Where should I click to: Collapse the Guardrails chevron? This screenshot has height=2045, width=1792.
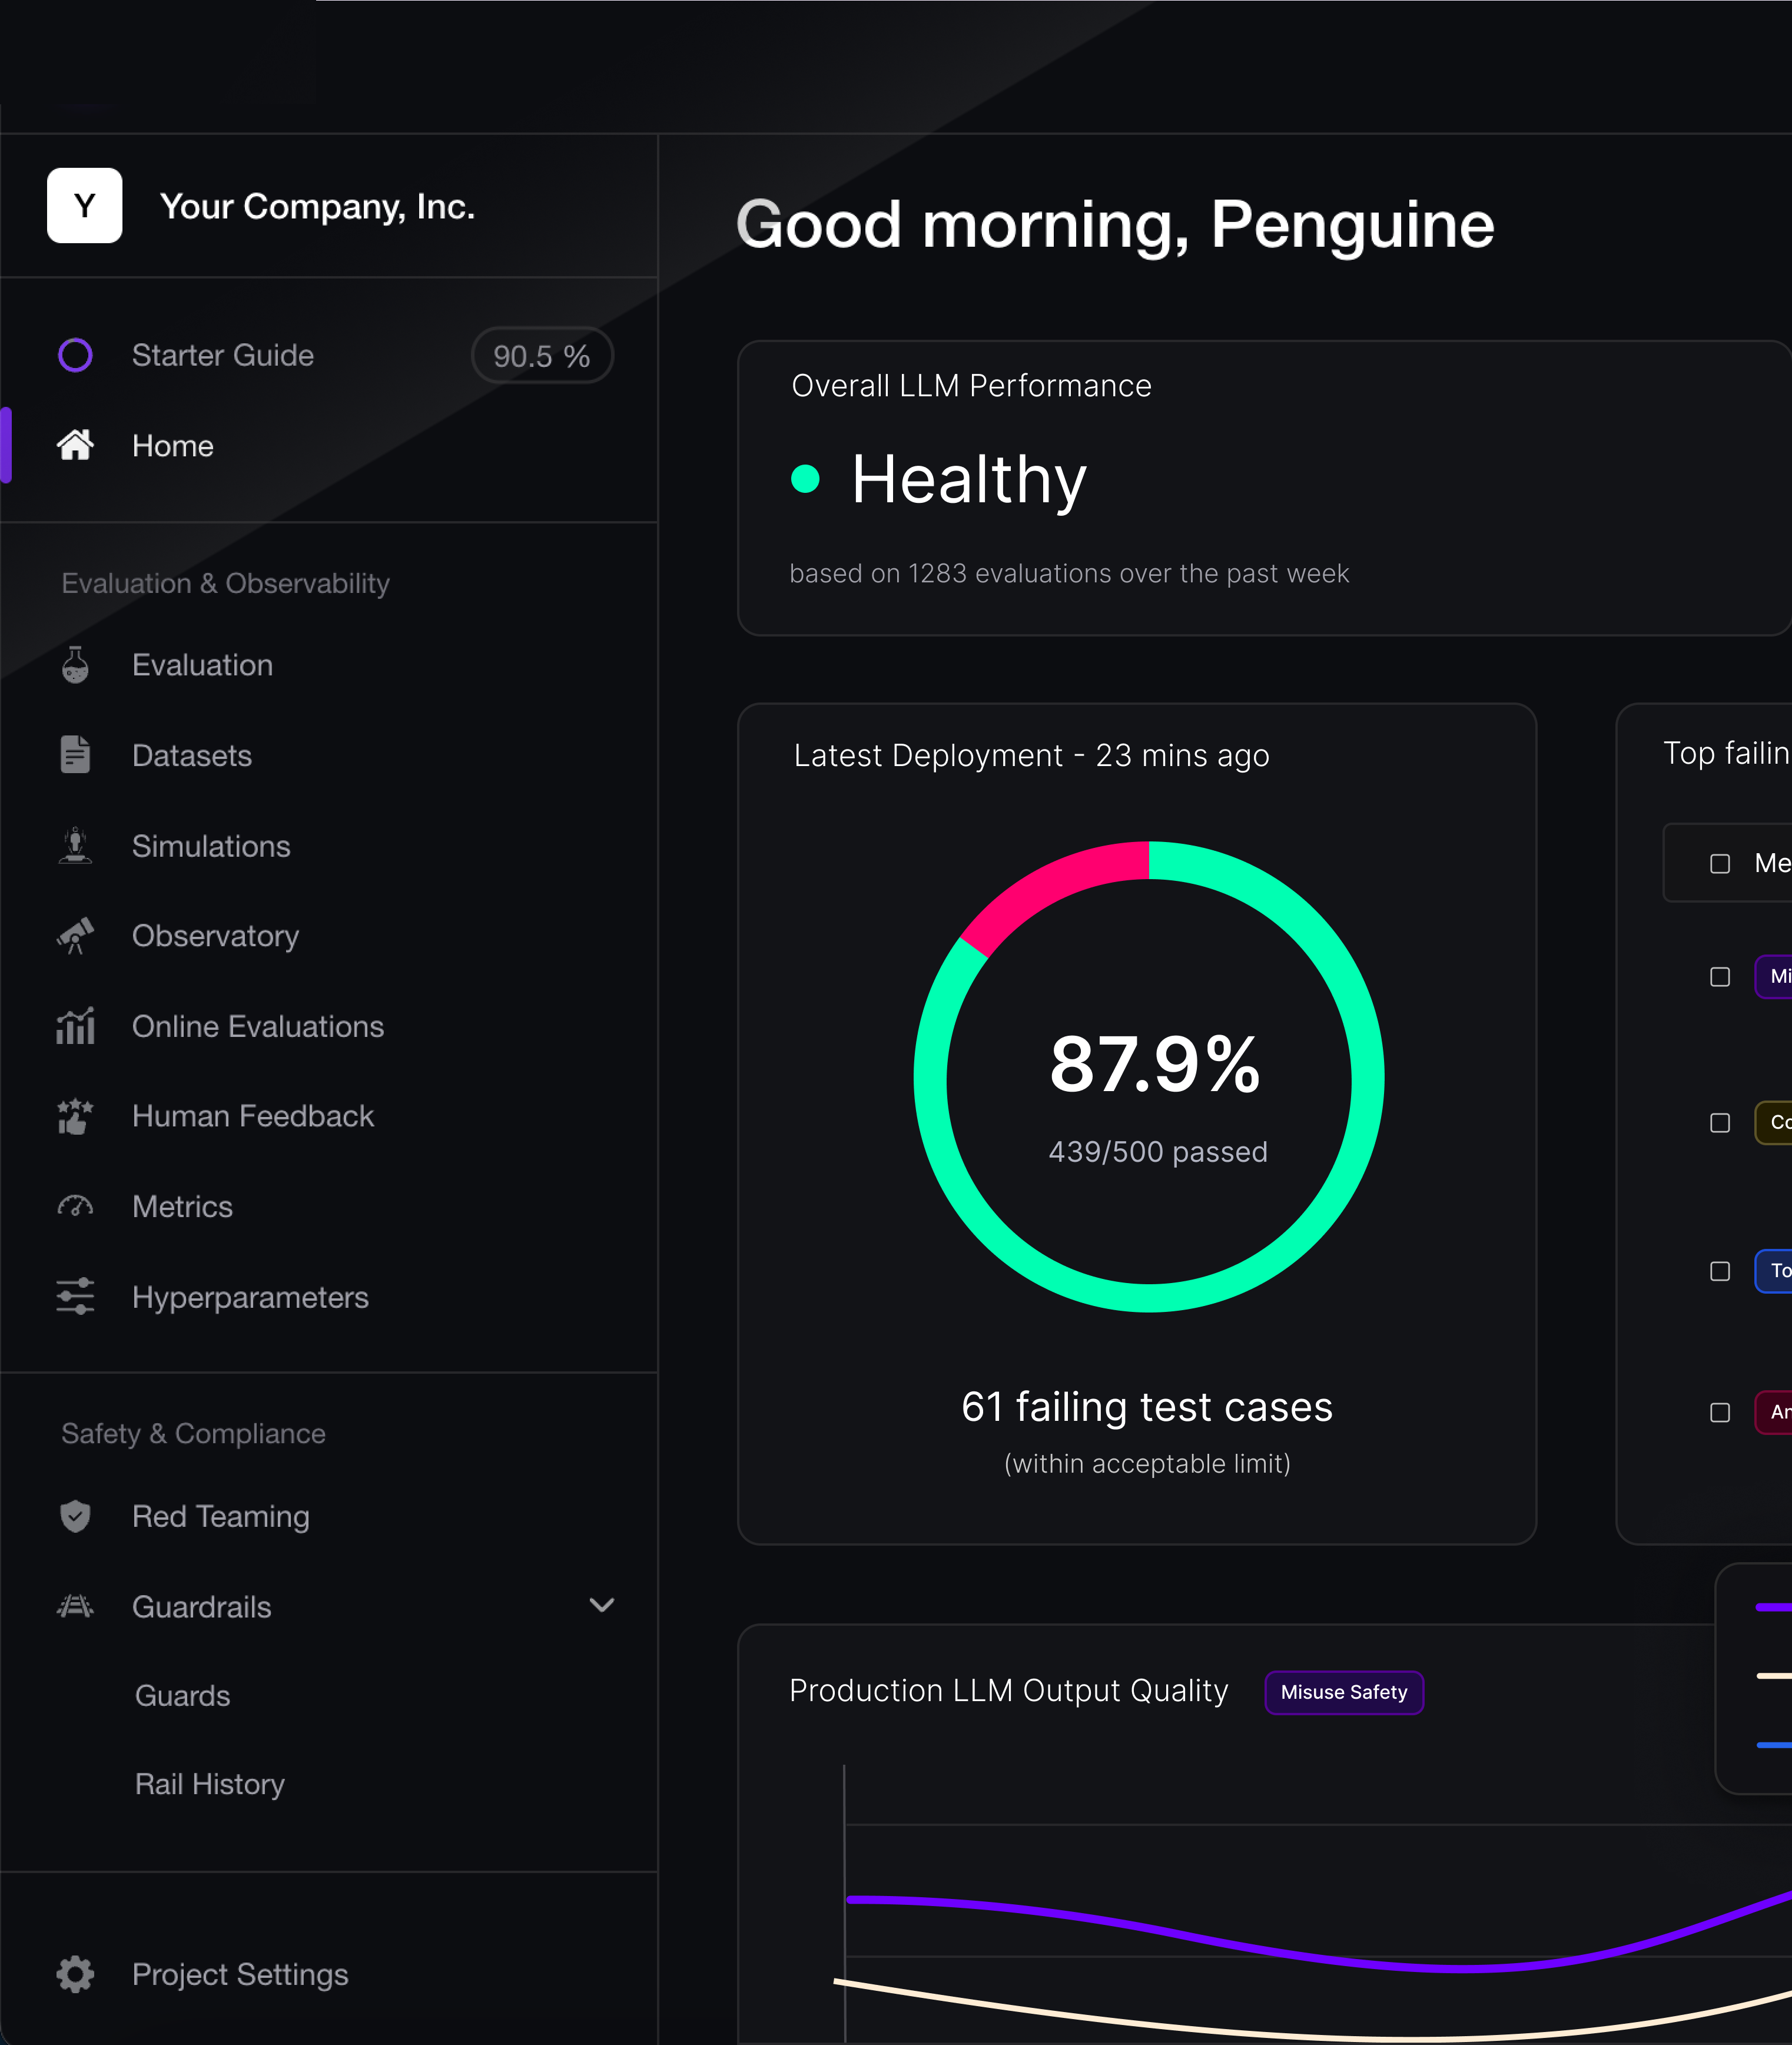point(602,1605)
